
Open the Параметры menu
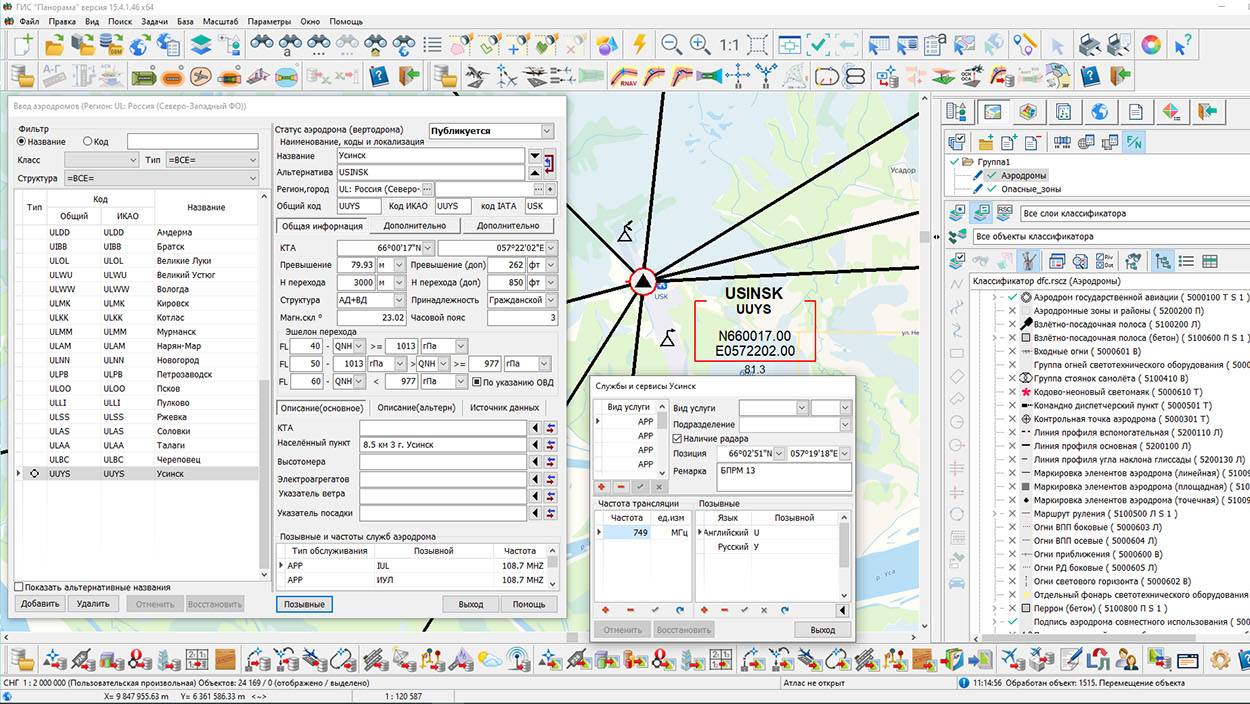click(x=269, y=21)
